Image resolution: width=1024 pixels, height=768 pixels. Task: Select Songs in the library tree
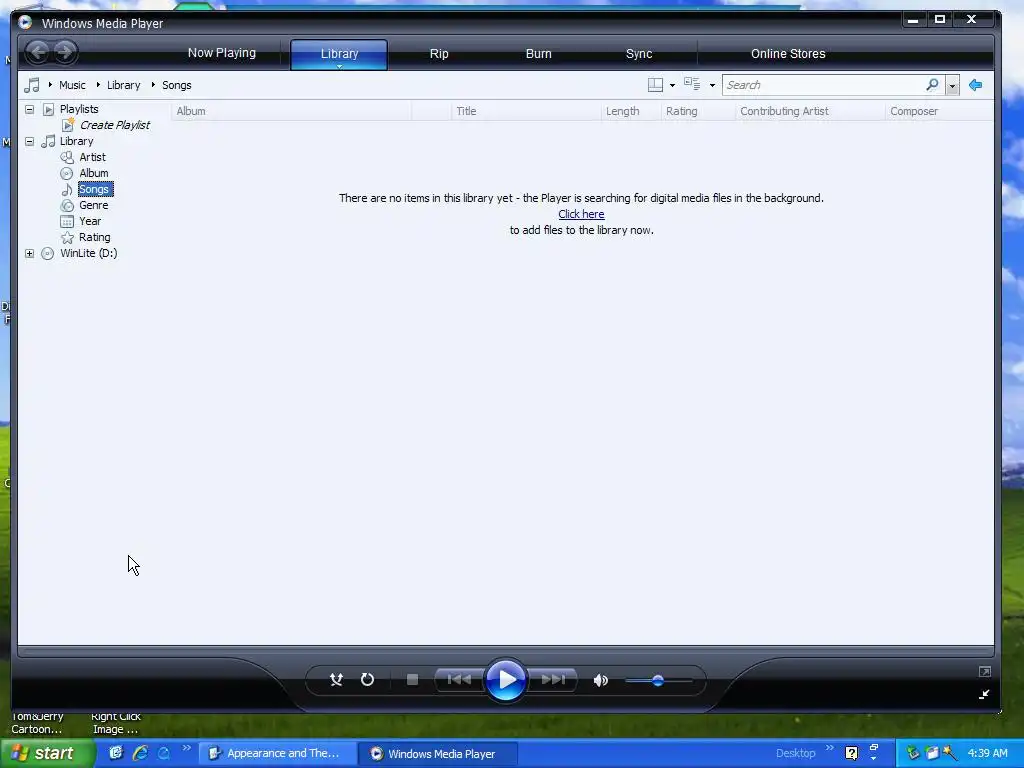coord(95,189)
